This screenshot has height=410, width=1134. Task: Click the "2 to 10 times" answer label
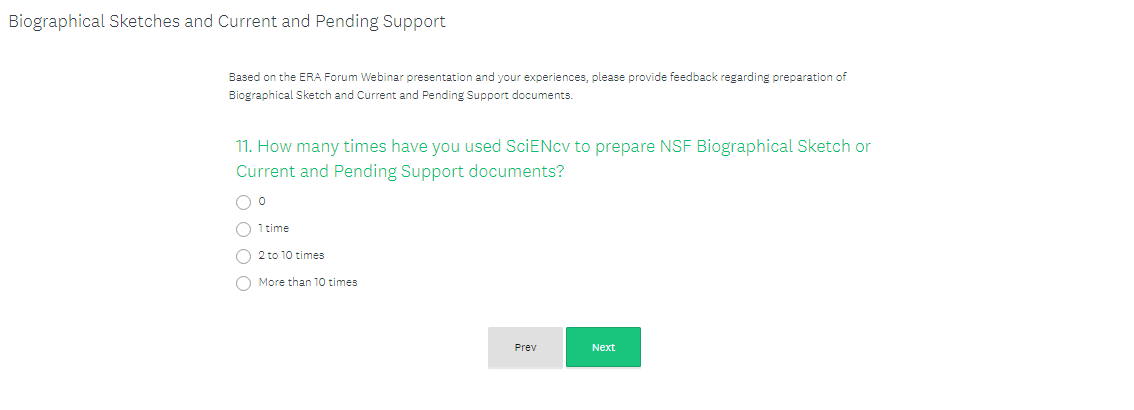tap(291, 256)
